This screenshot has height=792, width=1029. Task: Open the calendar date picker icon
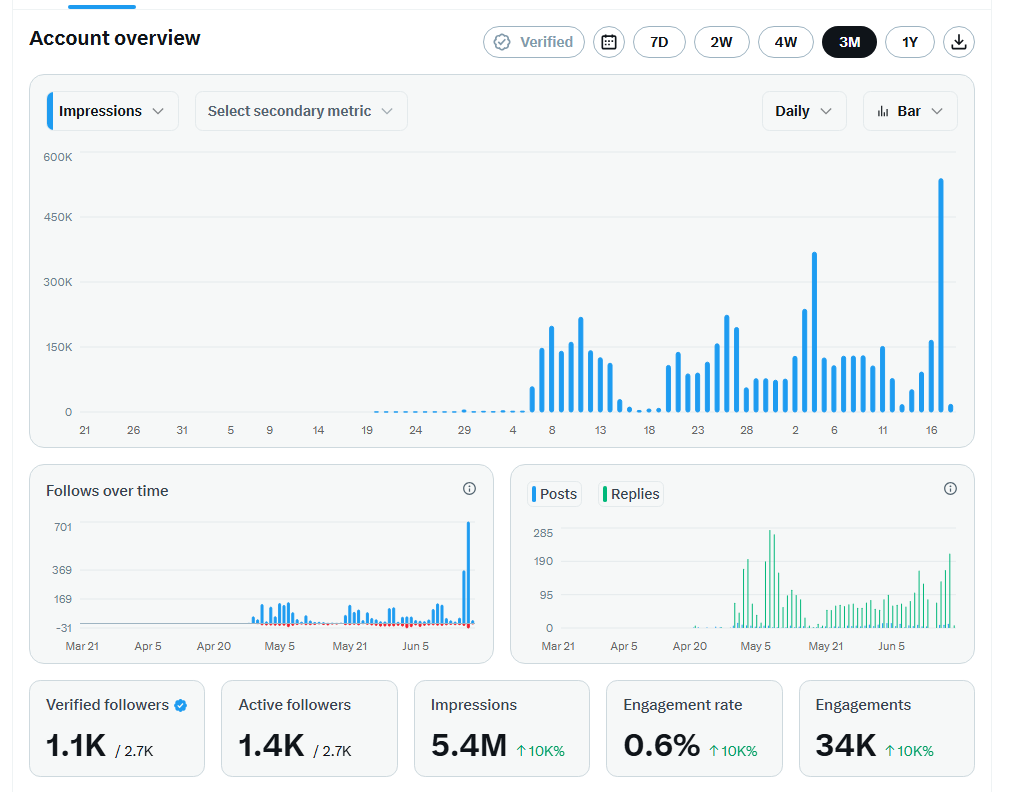608,42
